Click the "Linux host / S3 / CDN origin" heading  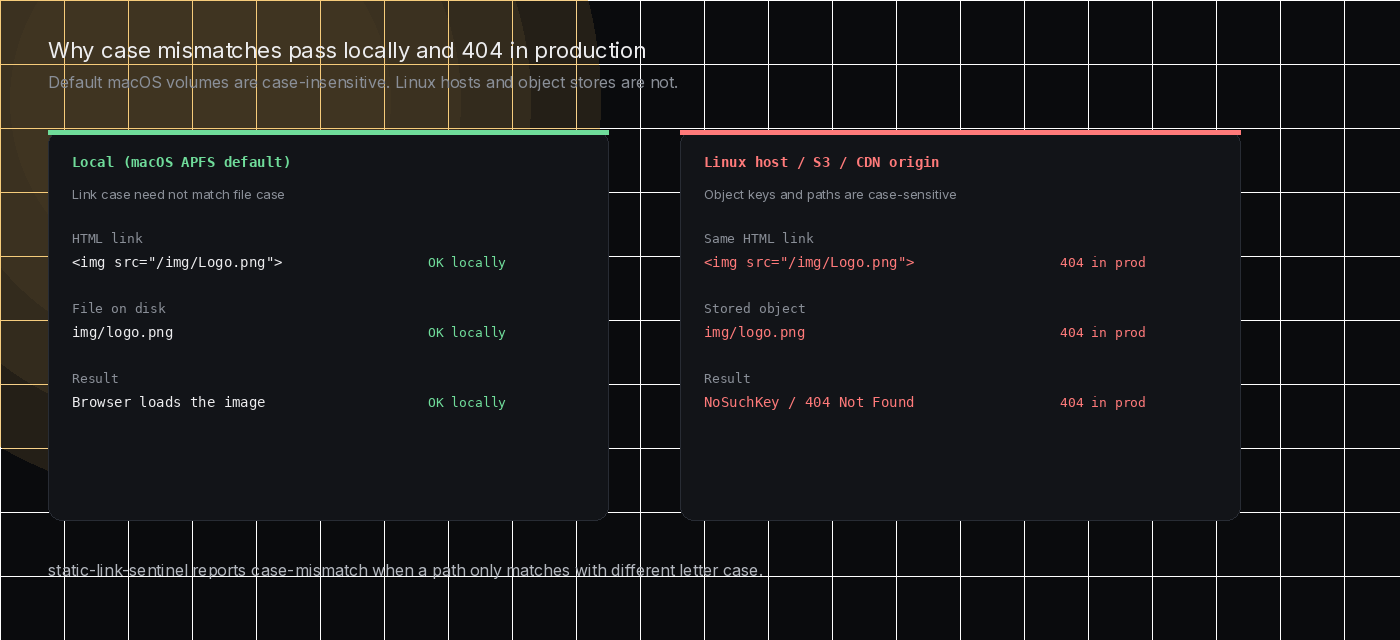pyautogui.click(x=821, y=162)
